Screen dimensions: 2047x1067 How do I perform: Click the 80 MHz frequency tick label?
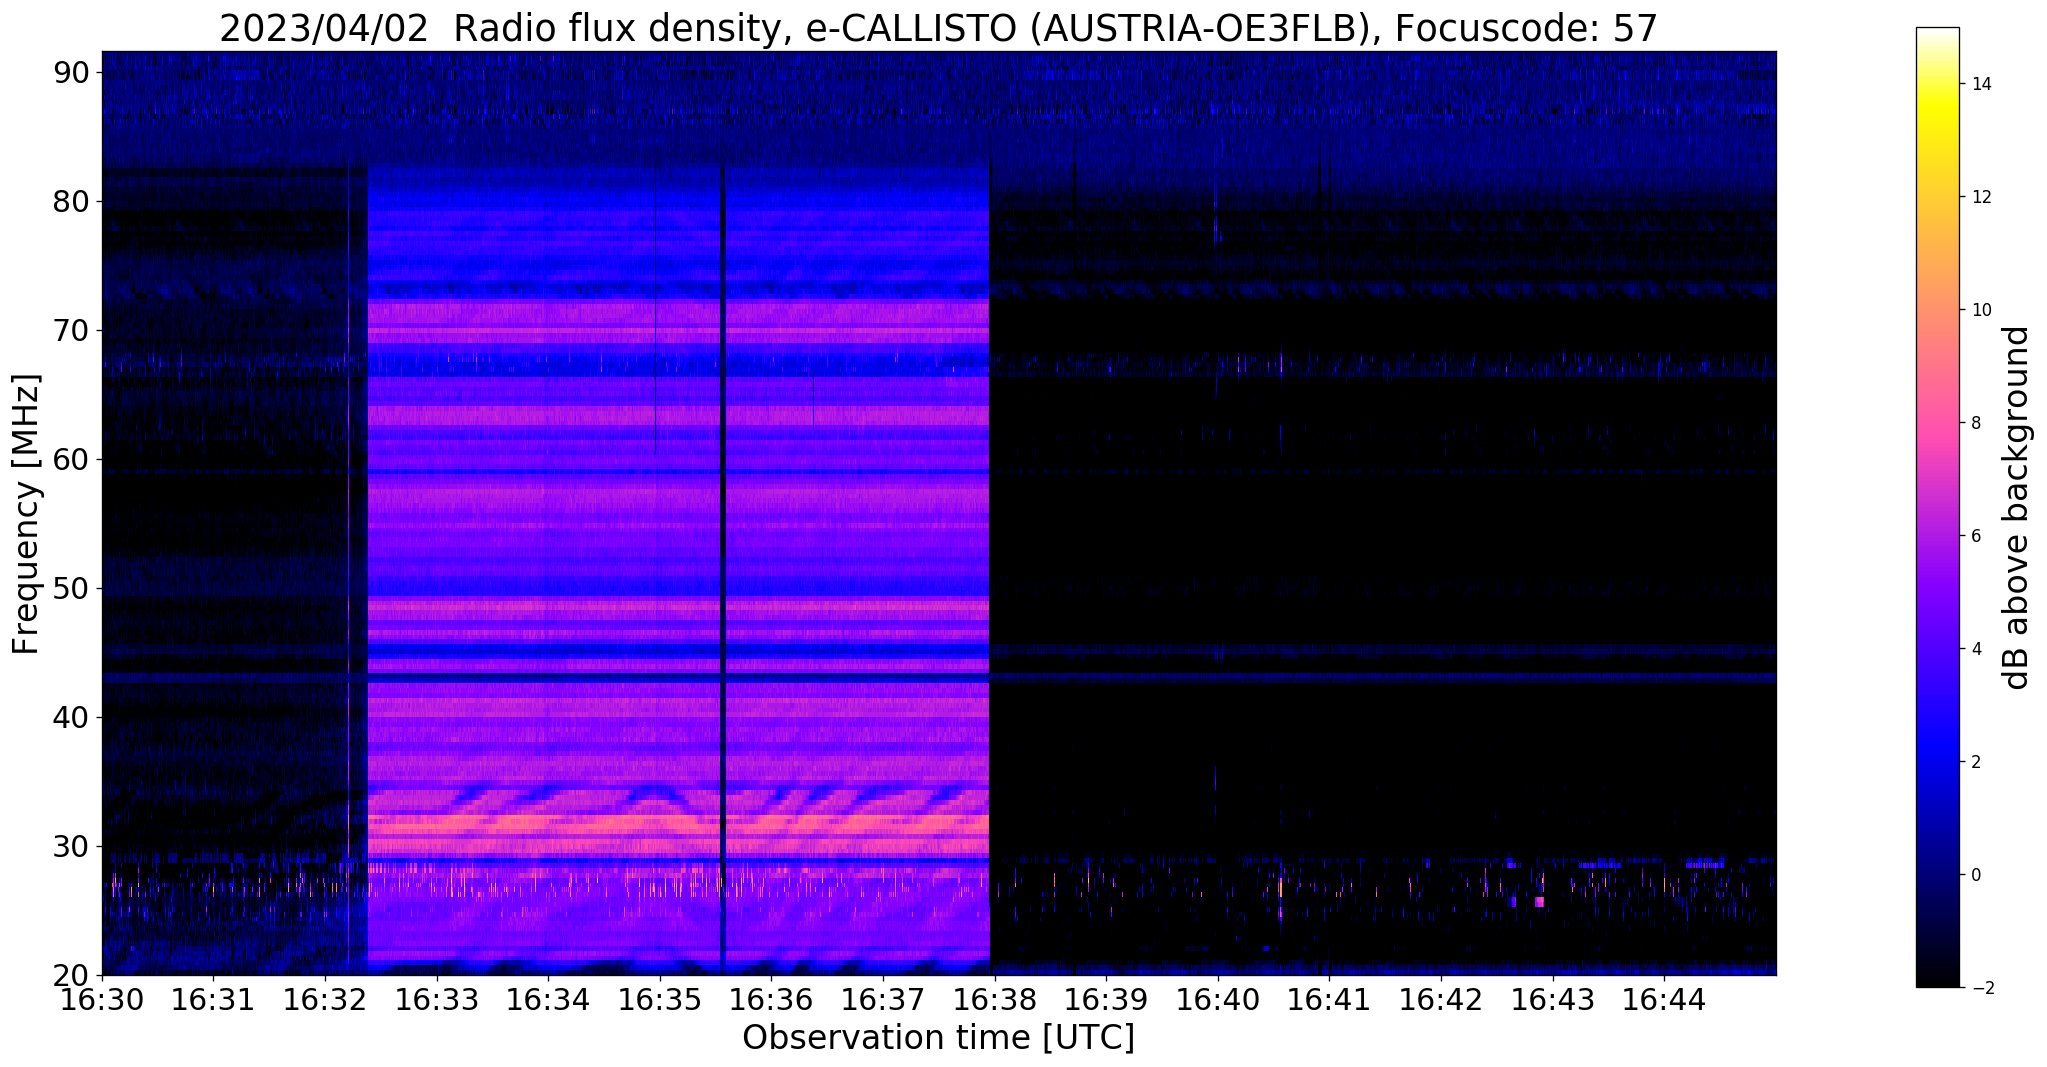[x=72, y=201]
